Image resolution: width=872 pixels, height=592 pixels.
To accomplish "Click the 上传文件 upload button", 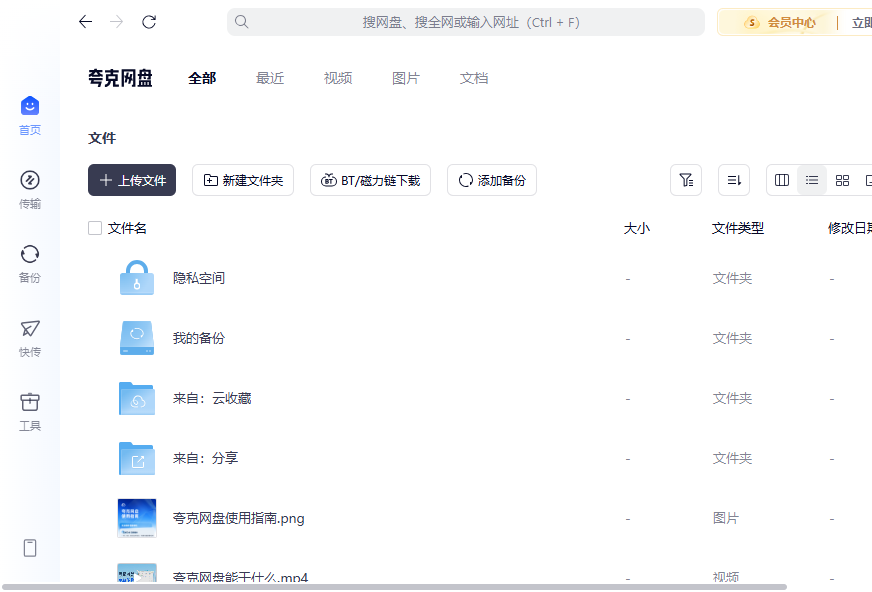I will point(132,180).
